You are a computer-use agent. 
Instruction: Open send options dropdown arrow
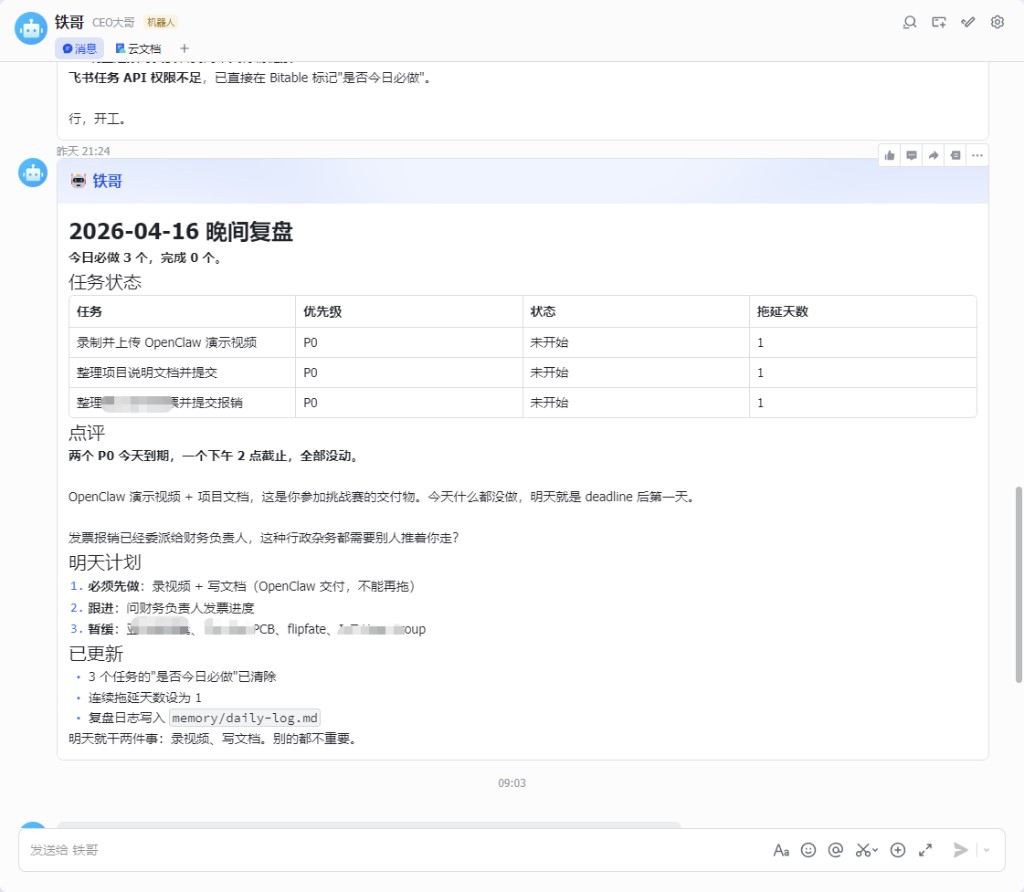(x=987, y=850)
